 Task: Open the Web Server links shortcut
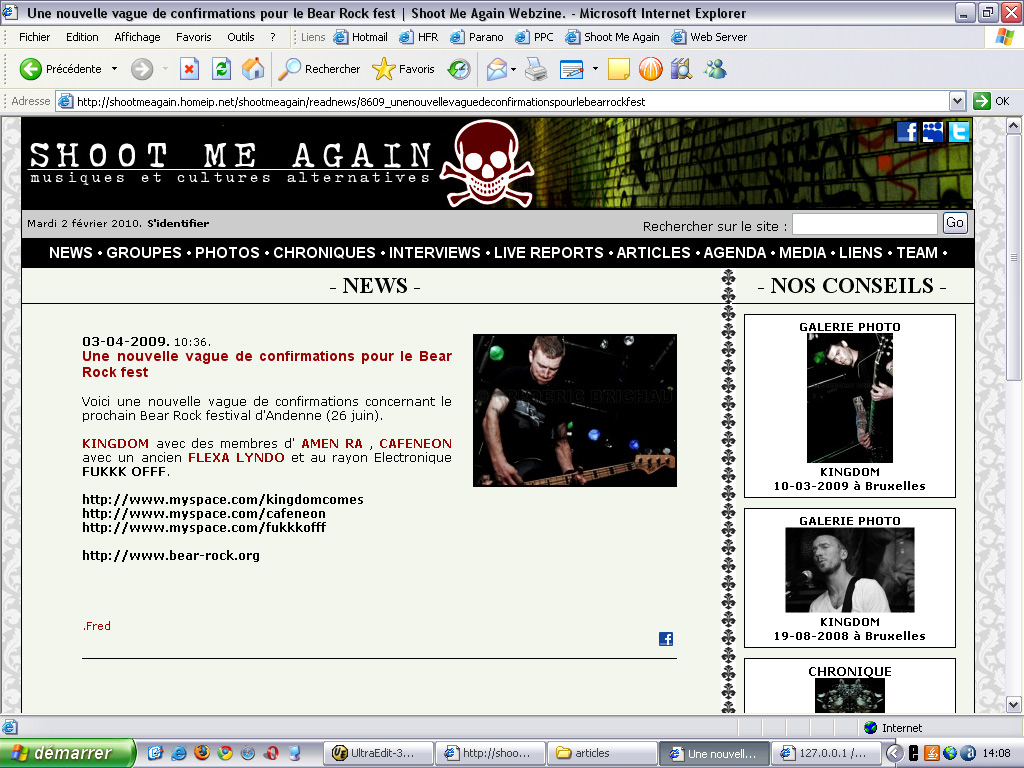coord(709,37)
